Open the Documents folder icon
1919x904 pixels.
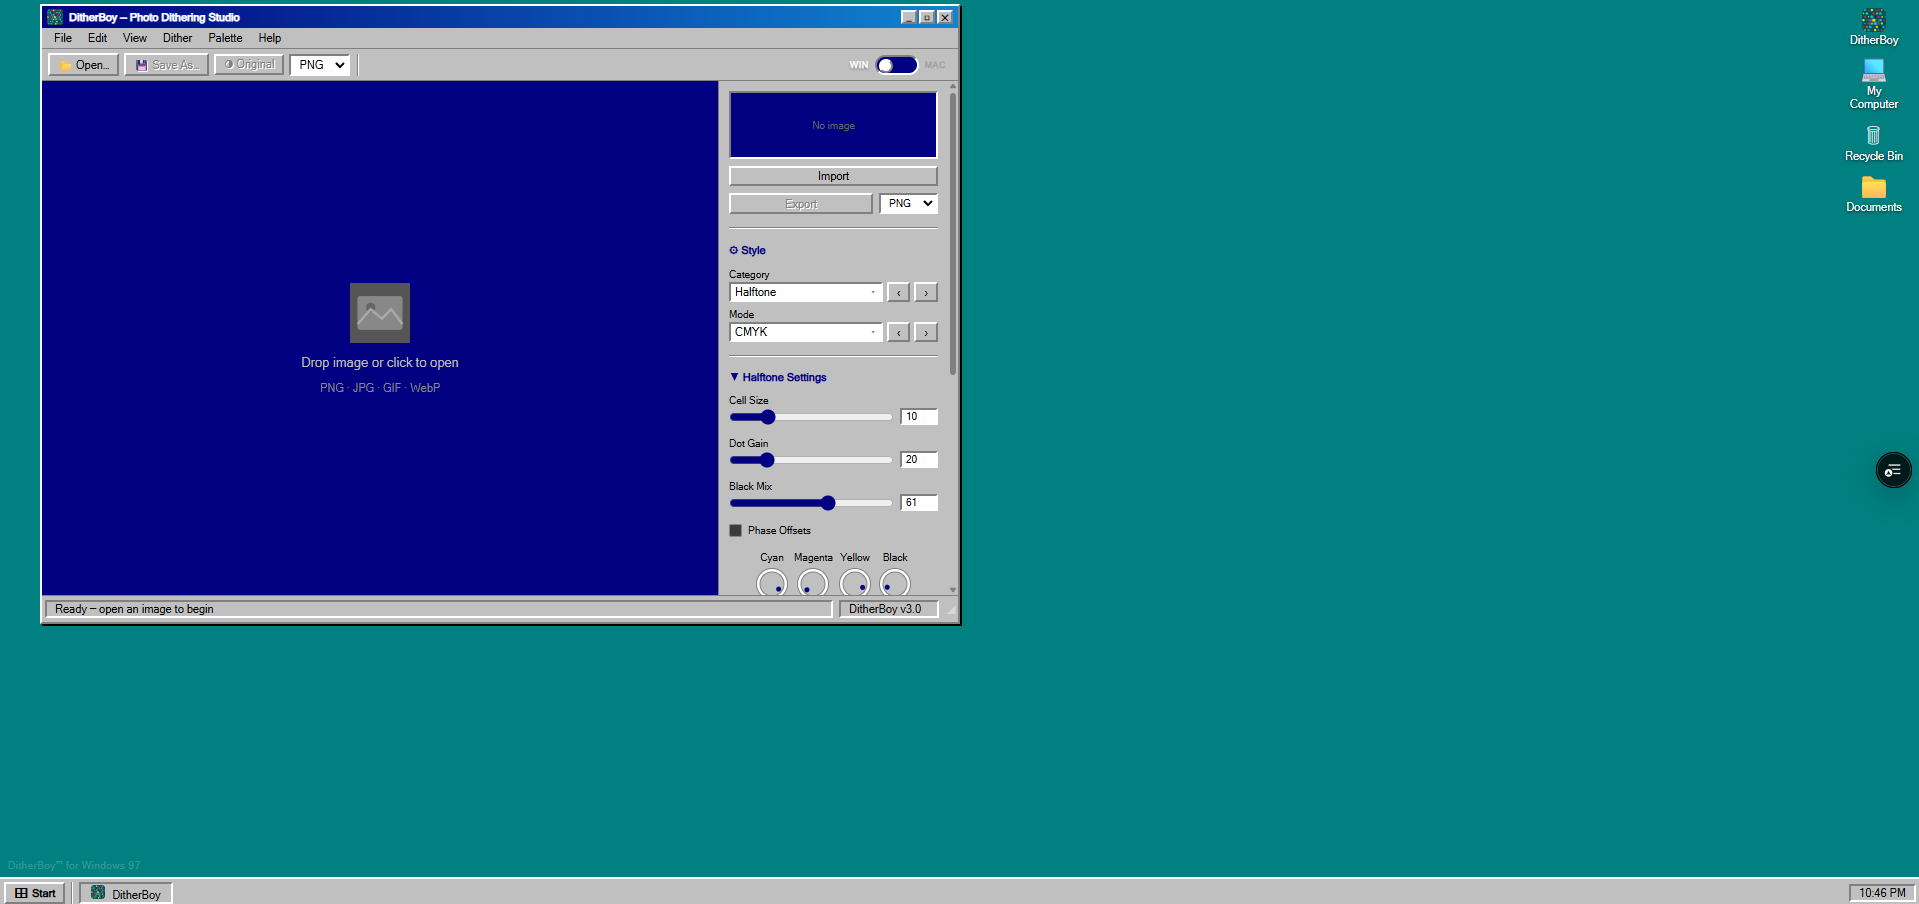point(1873,194)
